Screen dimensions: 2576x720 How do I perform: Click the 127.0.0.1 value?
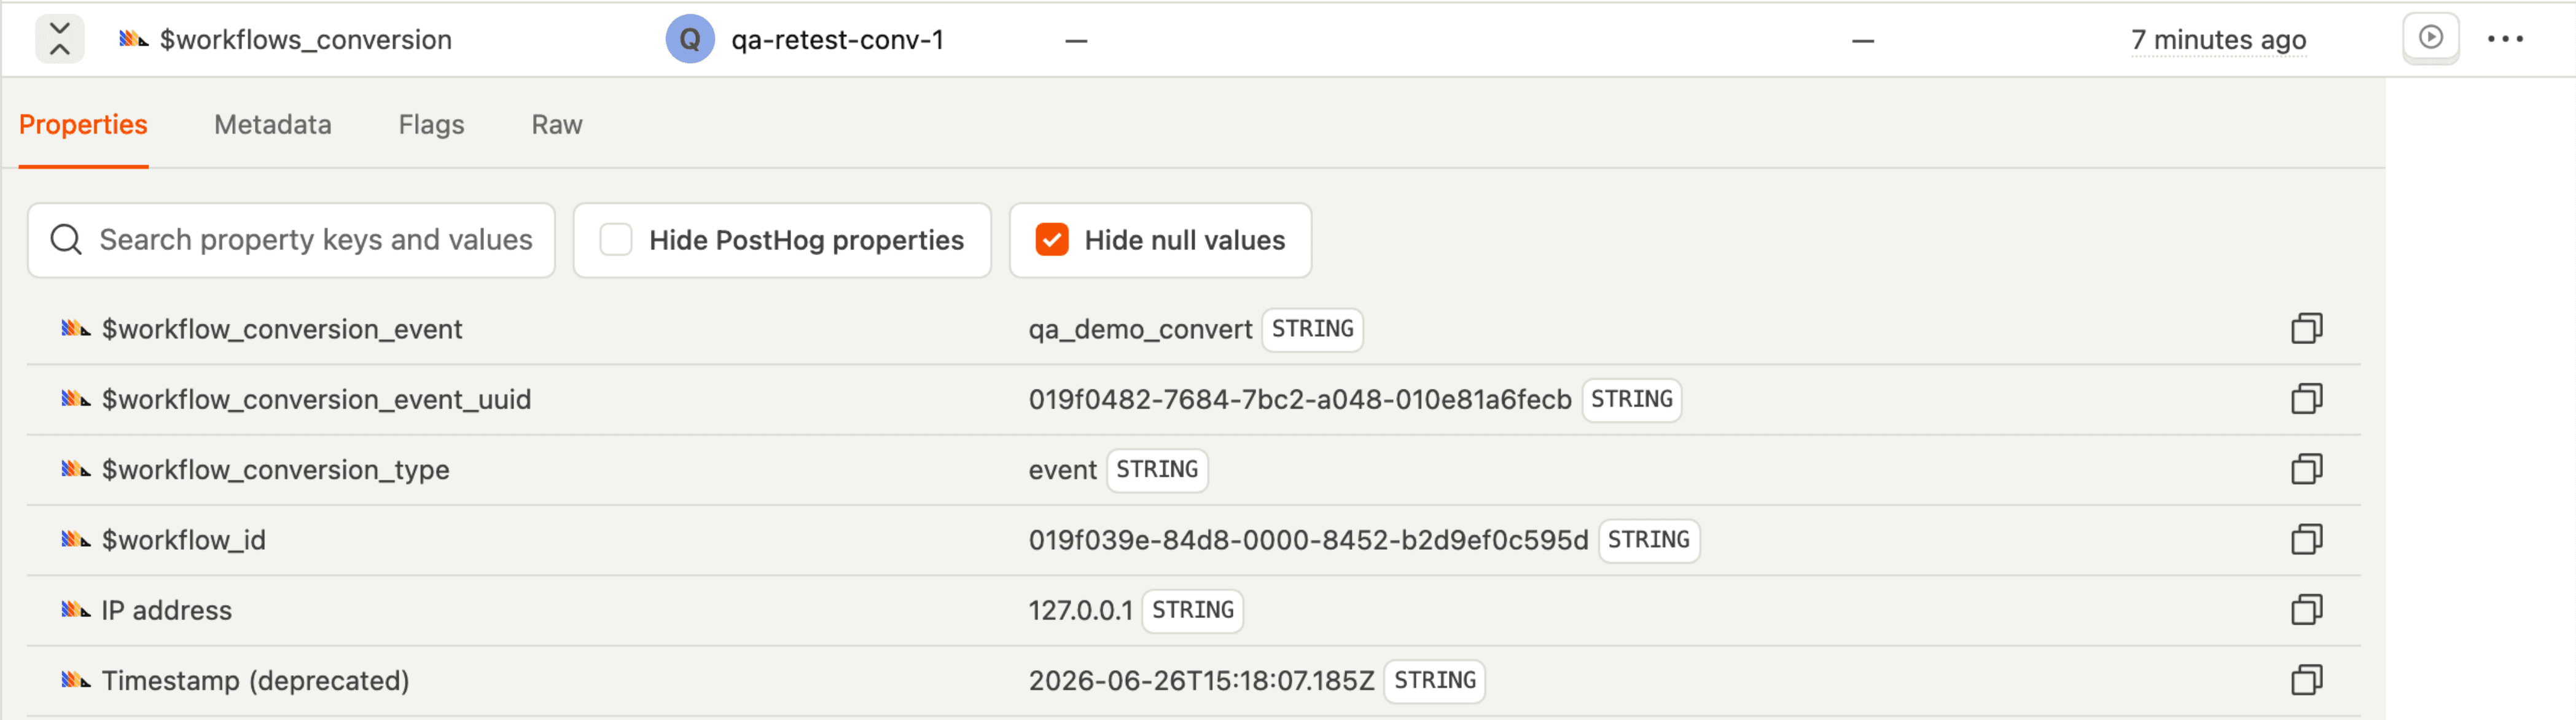click(x=1080, y=610)
